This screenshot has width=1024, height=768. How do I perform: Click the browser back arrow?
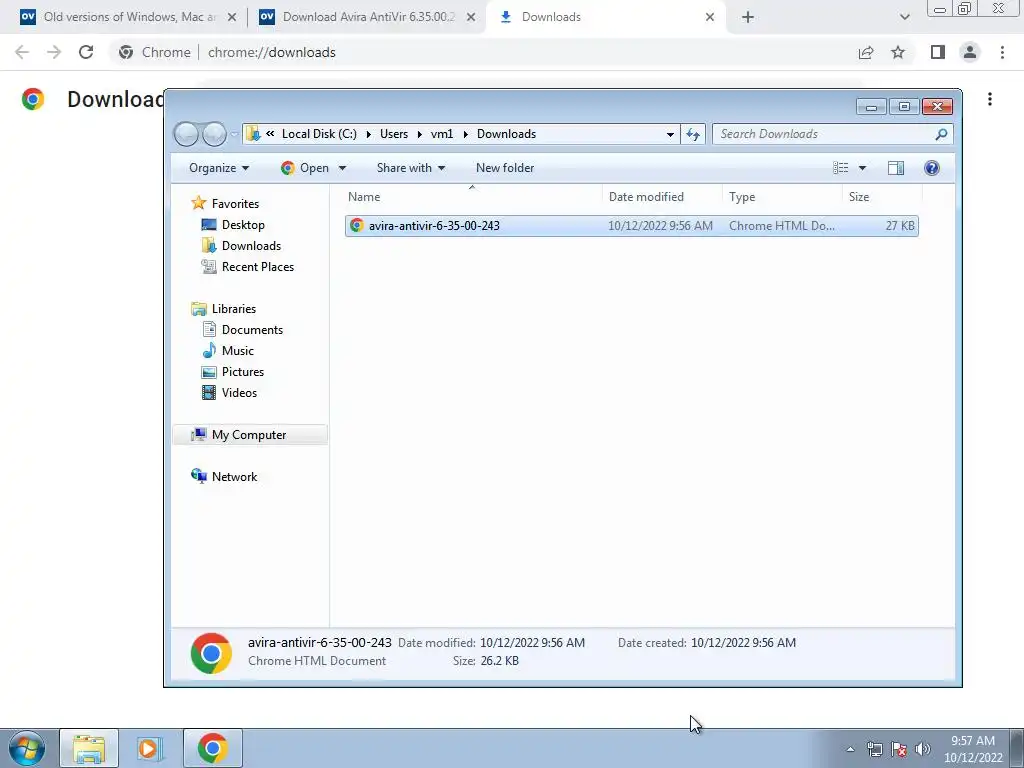[22, 52]
